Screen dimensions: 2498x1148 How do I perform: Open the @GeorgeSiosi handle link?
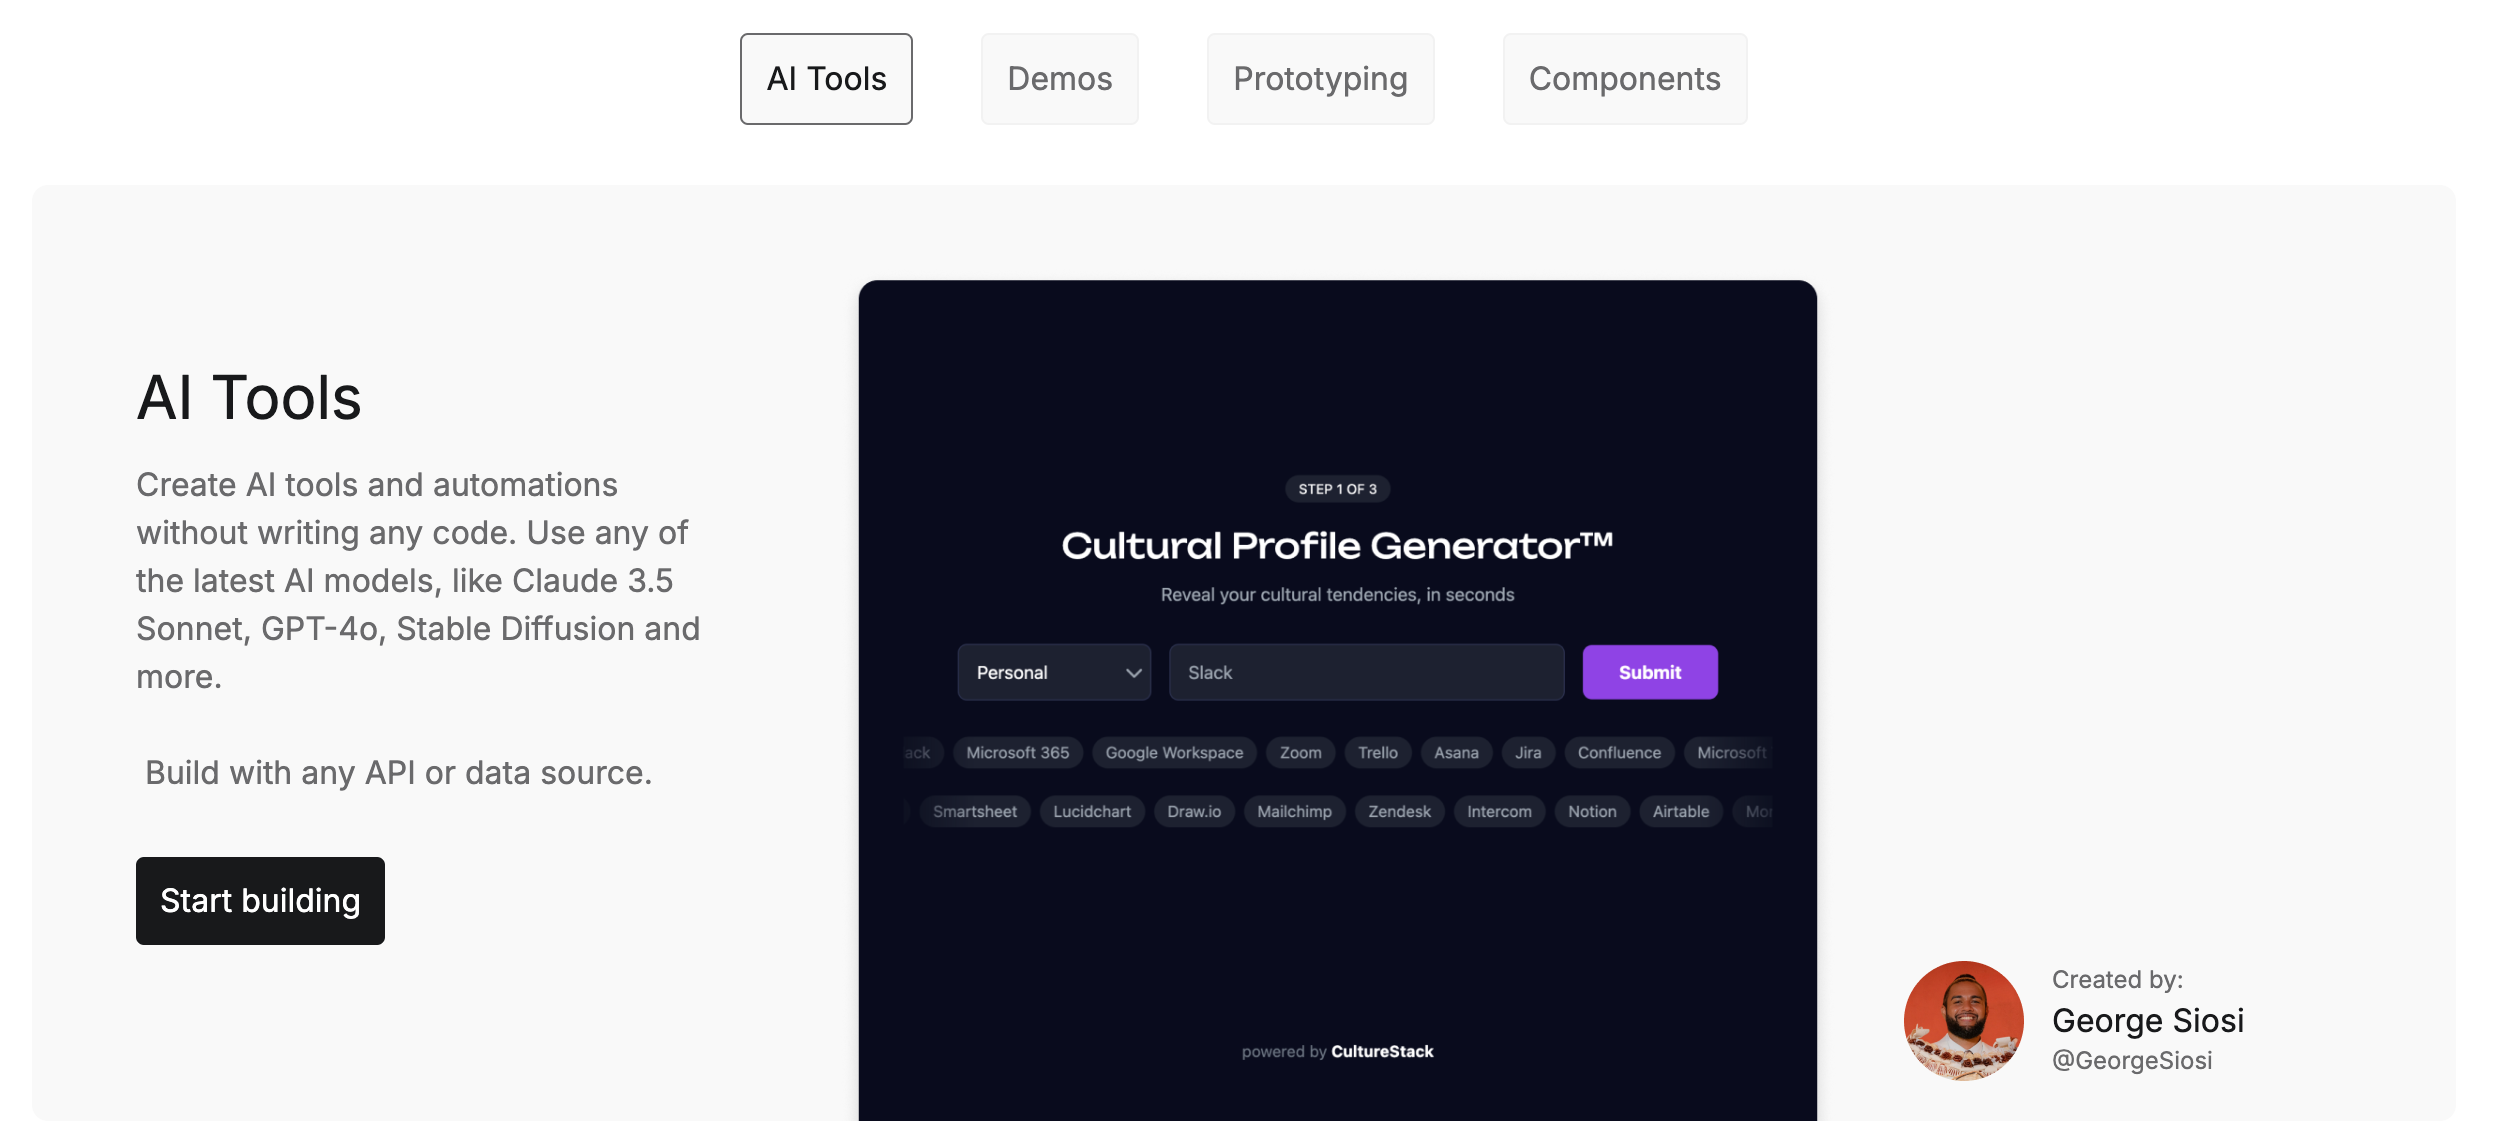pos(2132,1060)
